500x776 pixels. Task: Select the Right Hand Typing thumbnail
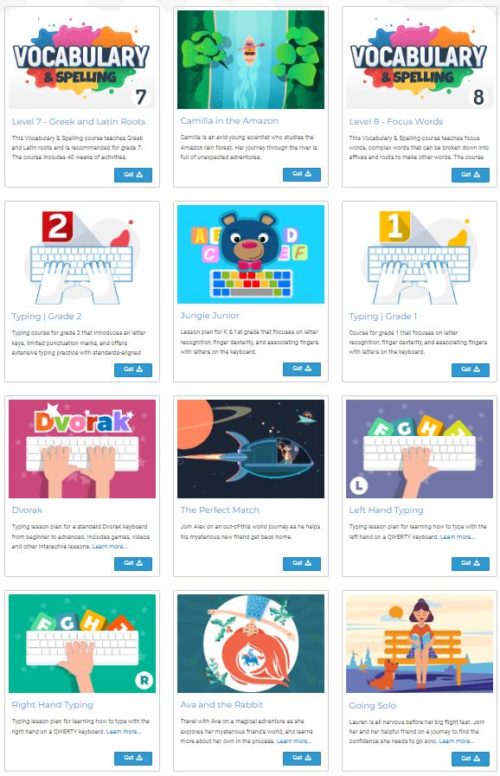[82, 643]
